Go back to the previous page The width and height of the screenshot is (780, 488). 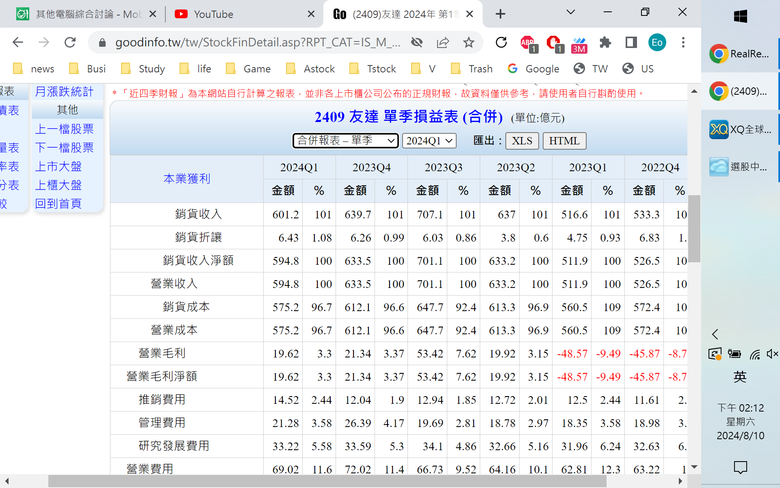coord(18,43)
